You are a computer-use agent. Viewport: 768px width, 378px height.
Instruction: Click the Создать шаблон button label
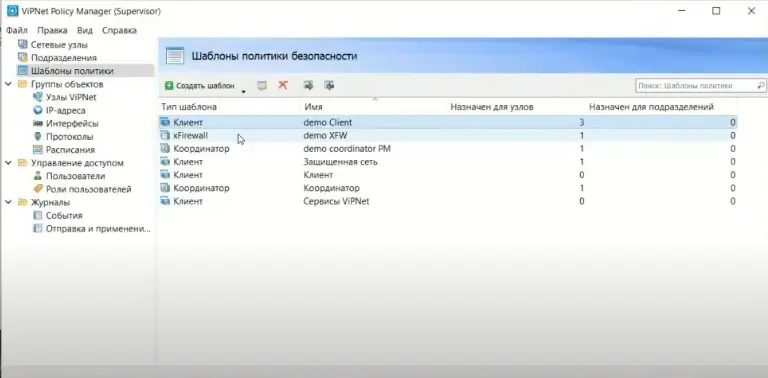205,86
